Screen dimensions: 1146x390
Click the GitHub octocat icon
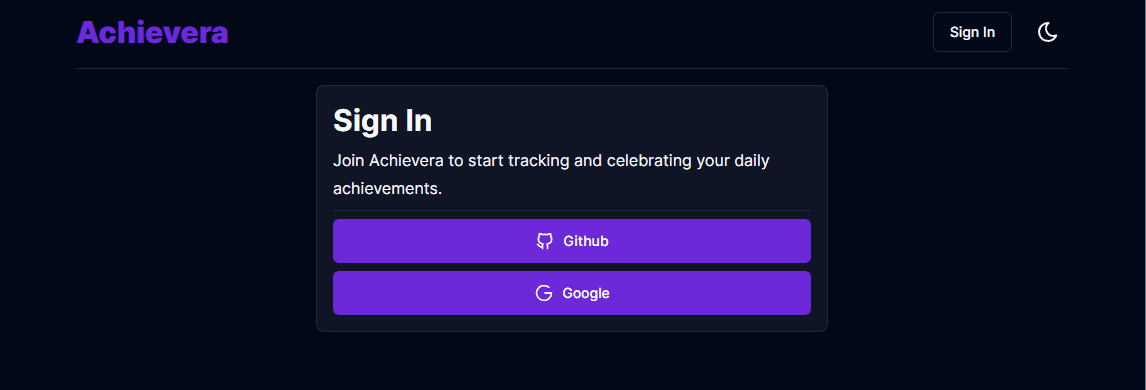(544, 241)
